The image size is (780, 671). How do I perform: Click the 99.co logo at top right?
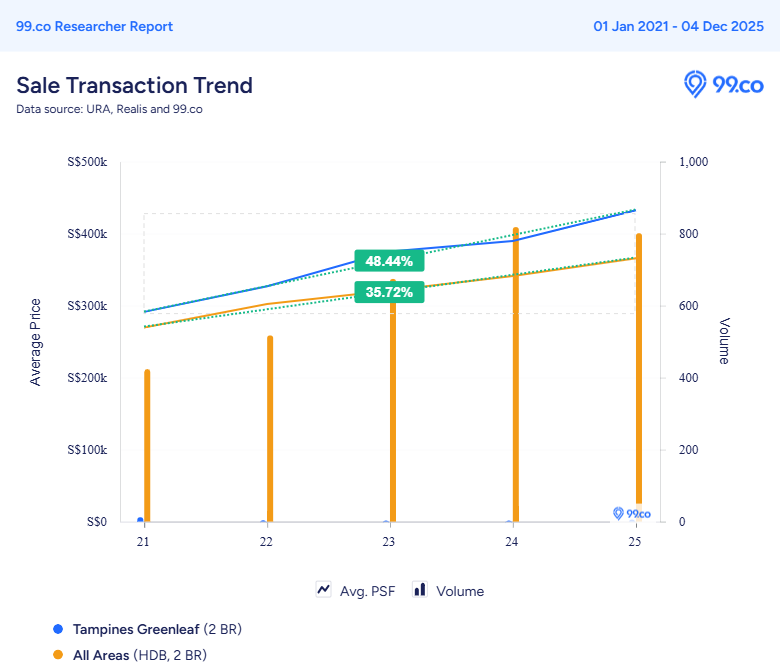coord(723,85)
